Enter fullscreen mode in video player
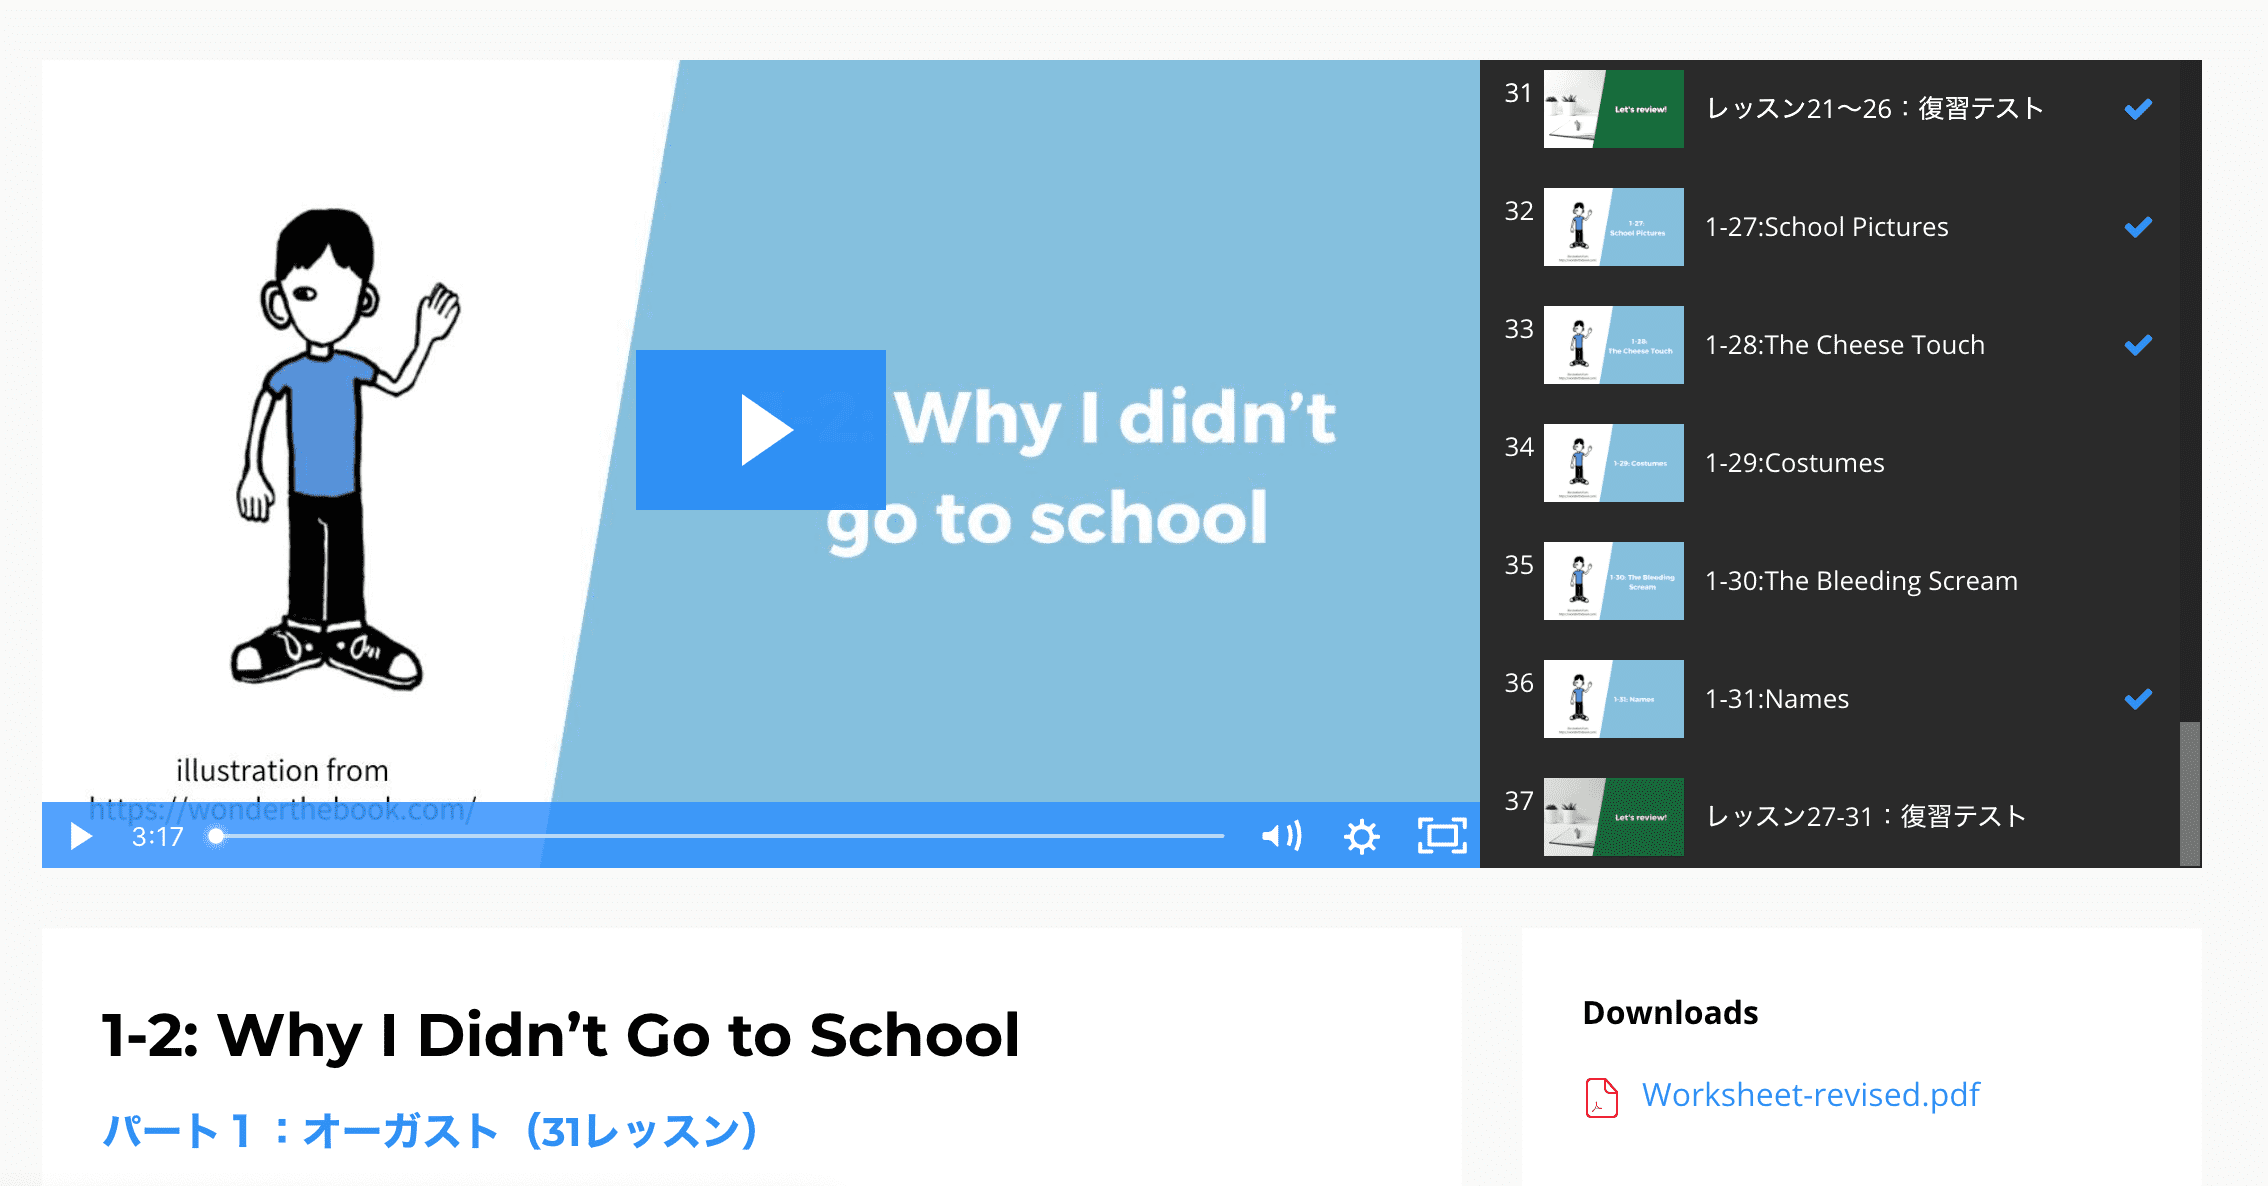2268x1186 pixels. 1442,836
